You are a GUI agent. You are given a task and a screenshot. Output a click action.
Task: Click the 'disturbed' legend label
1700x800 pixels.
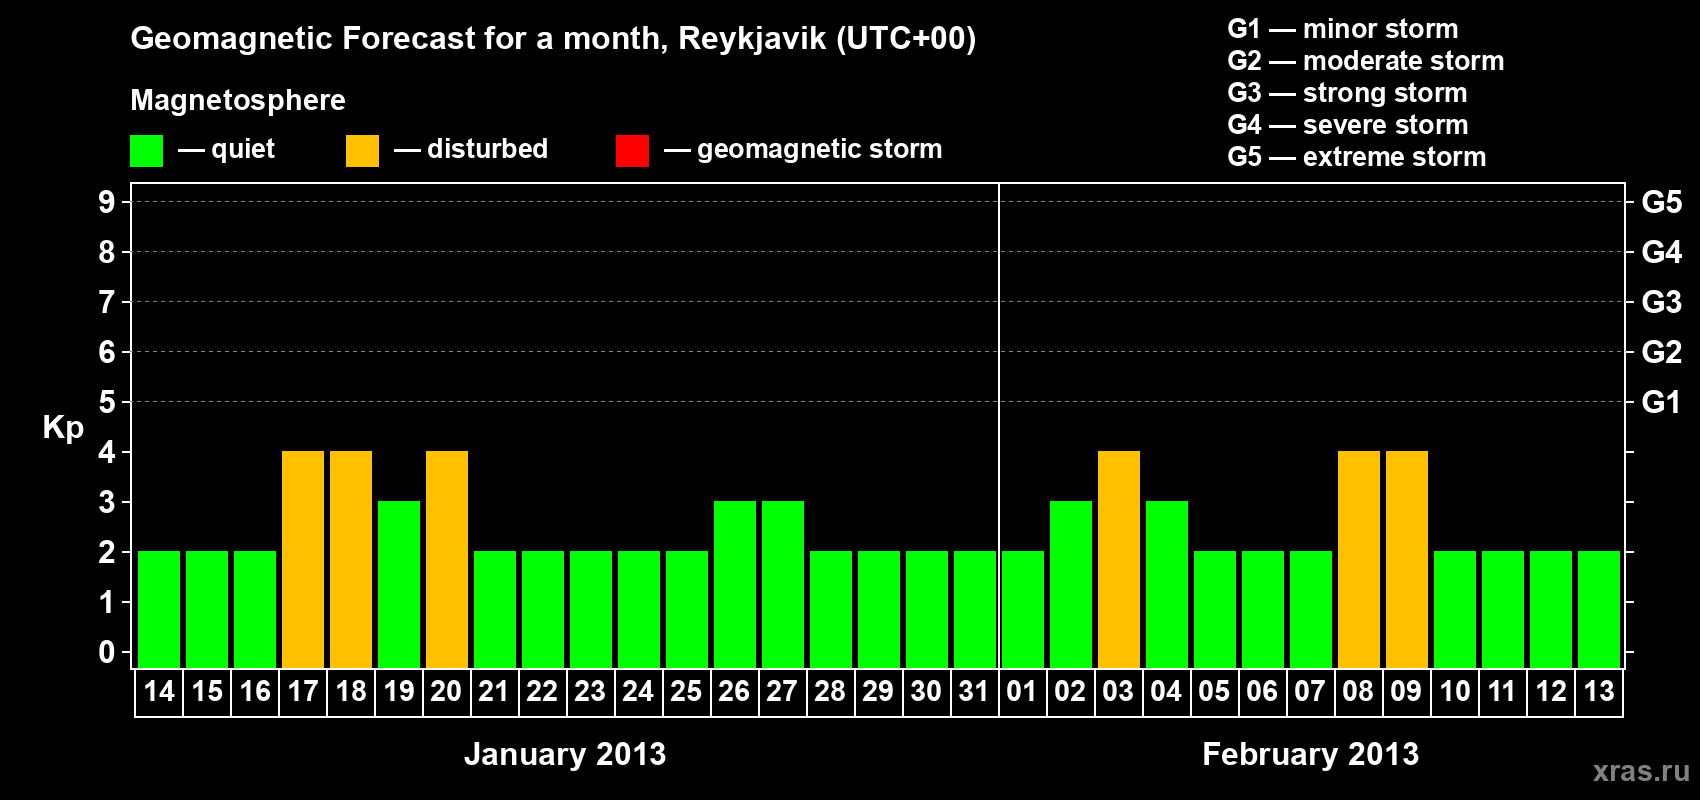[488, 149]
